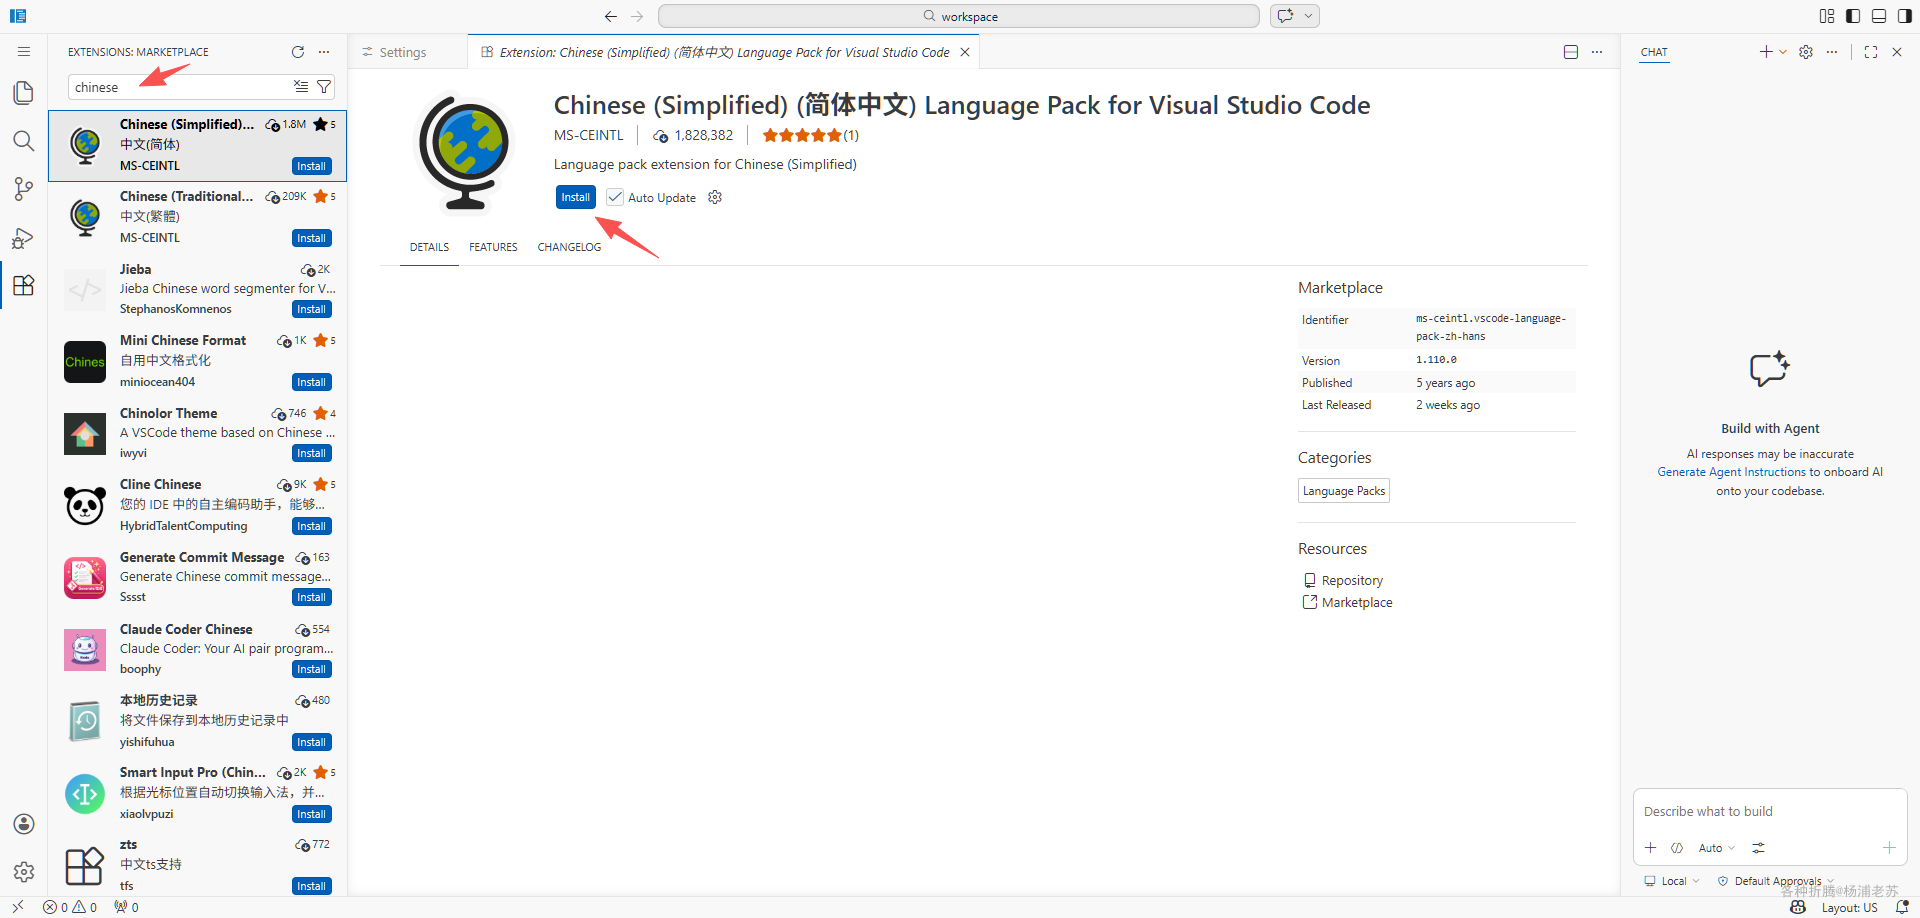Toggle the bottom panel visibility
This screenshot has height=918, width=1920.
(1879, 16)
